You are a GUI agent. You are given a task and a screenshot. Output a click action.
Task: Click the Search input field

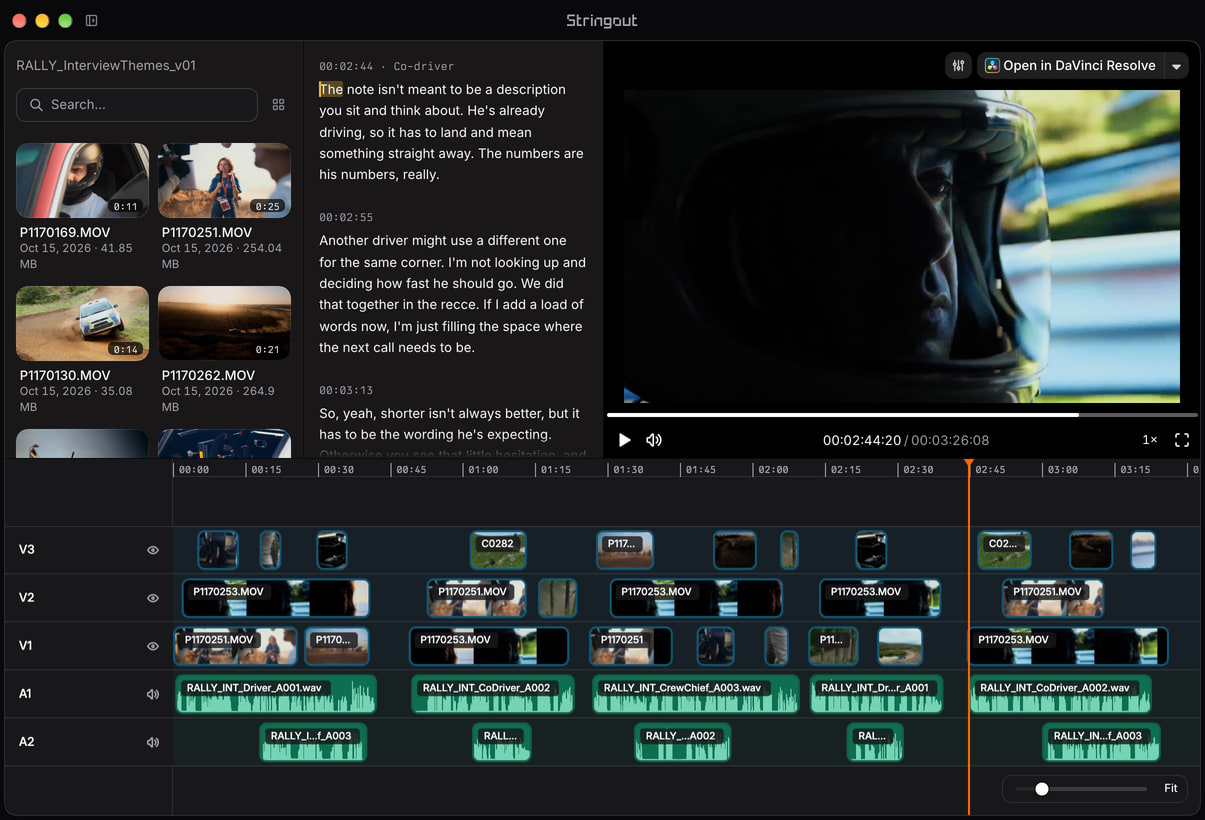(x=137, y=105)
